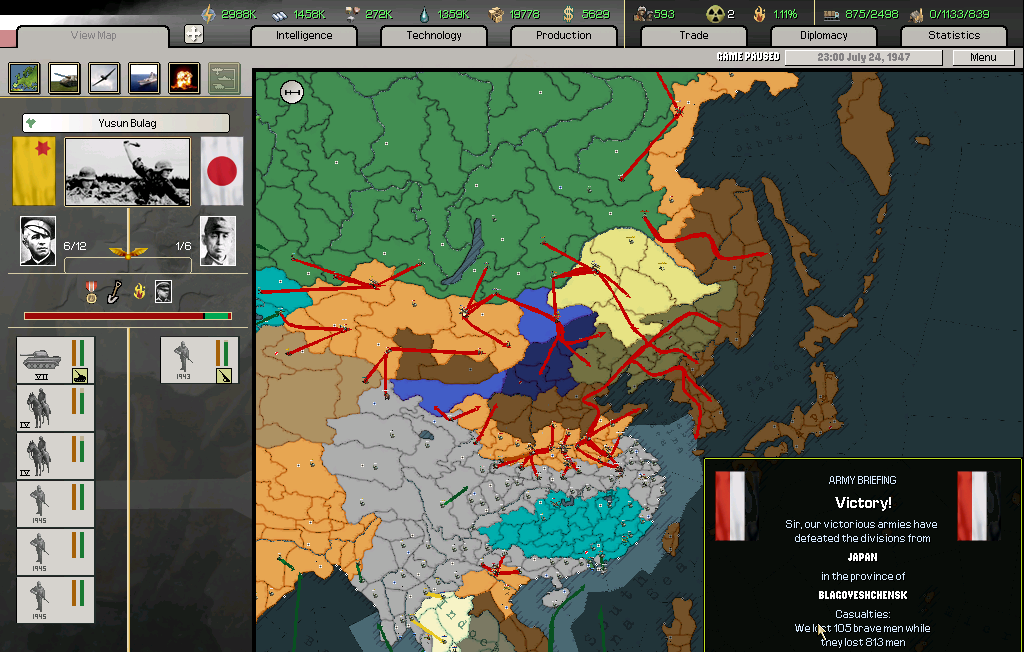The image size is (1024, 652).
Task: Switch to the land units map mode (tank icon)
Action: click(x=64, y=78)
